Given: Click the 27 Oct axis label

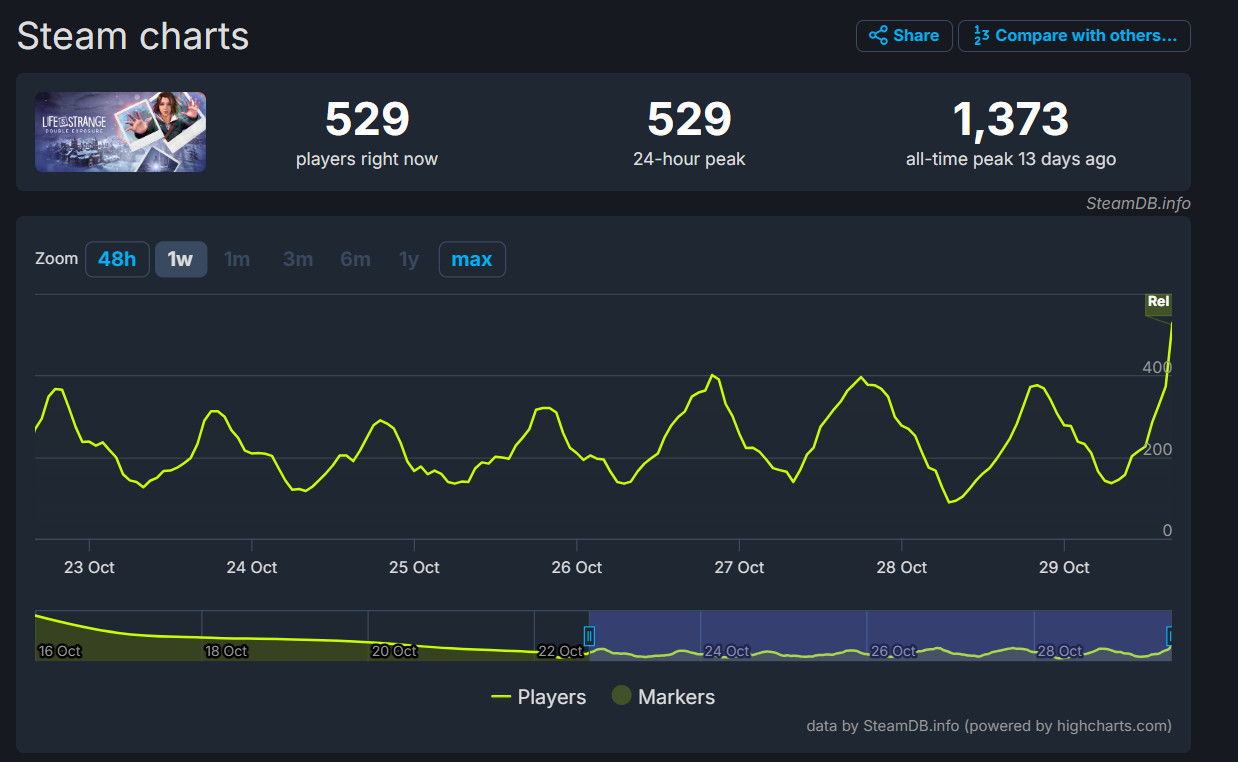Looking at the screenshot, I should tap(739, 567).
